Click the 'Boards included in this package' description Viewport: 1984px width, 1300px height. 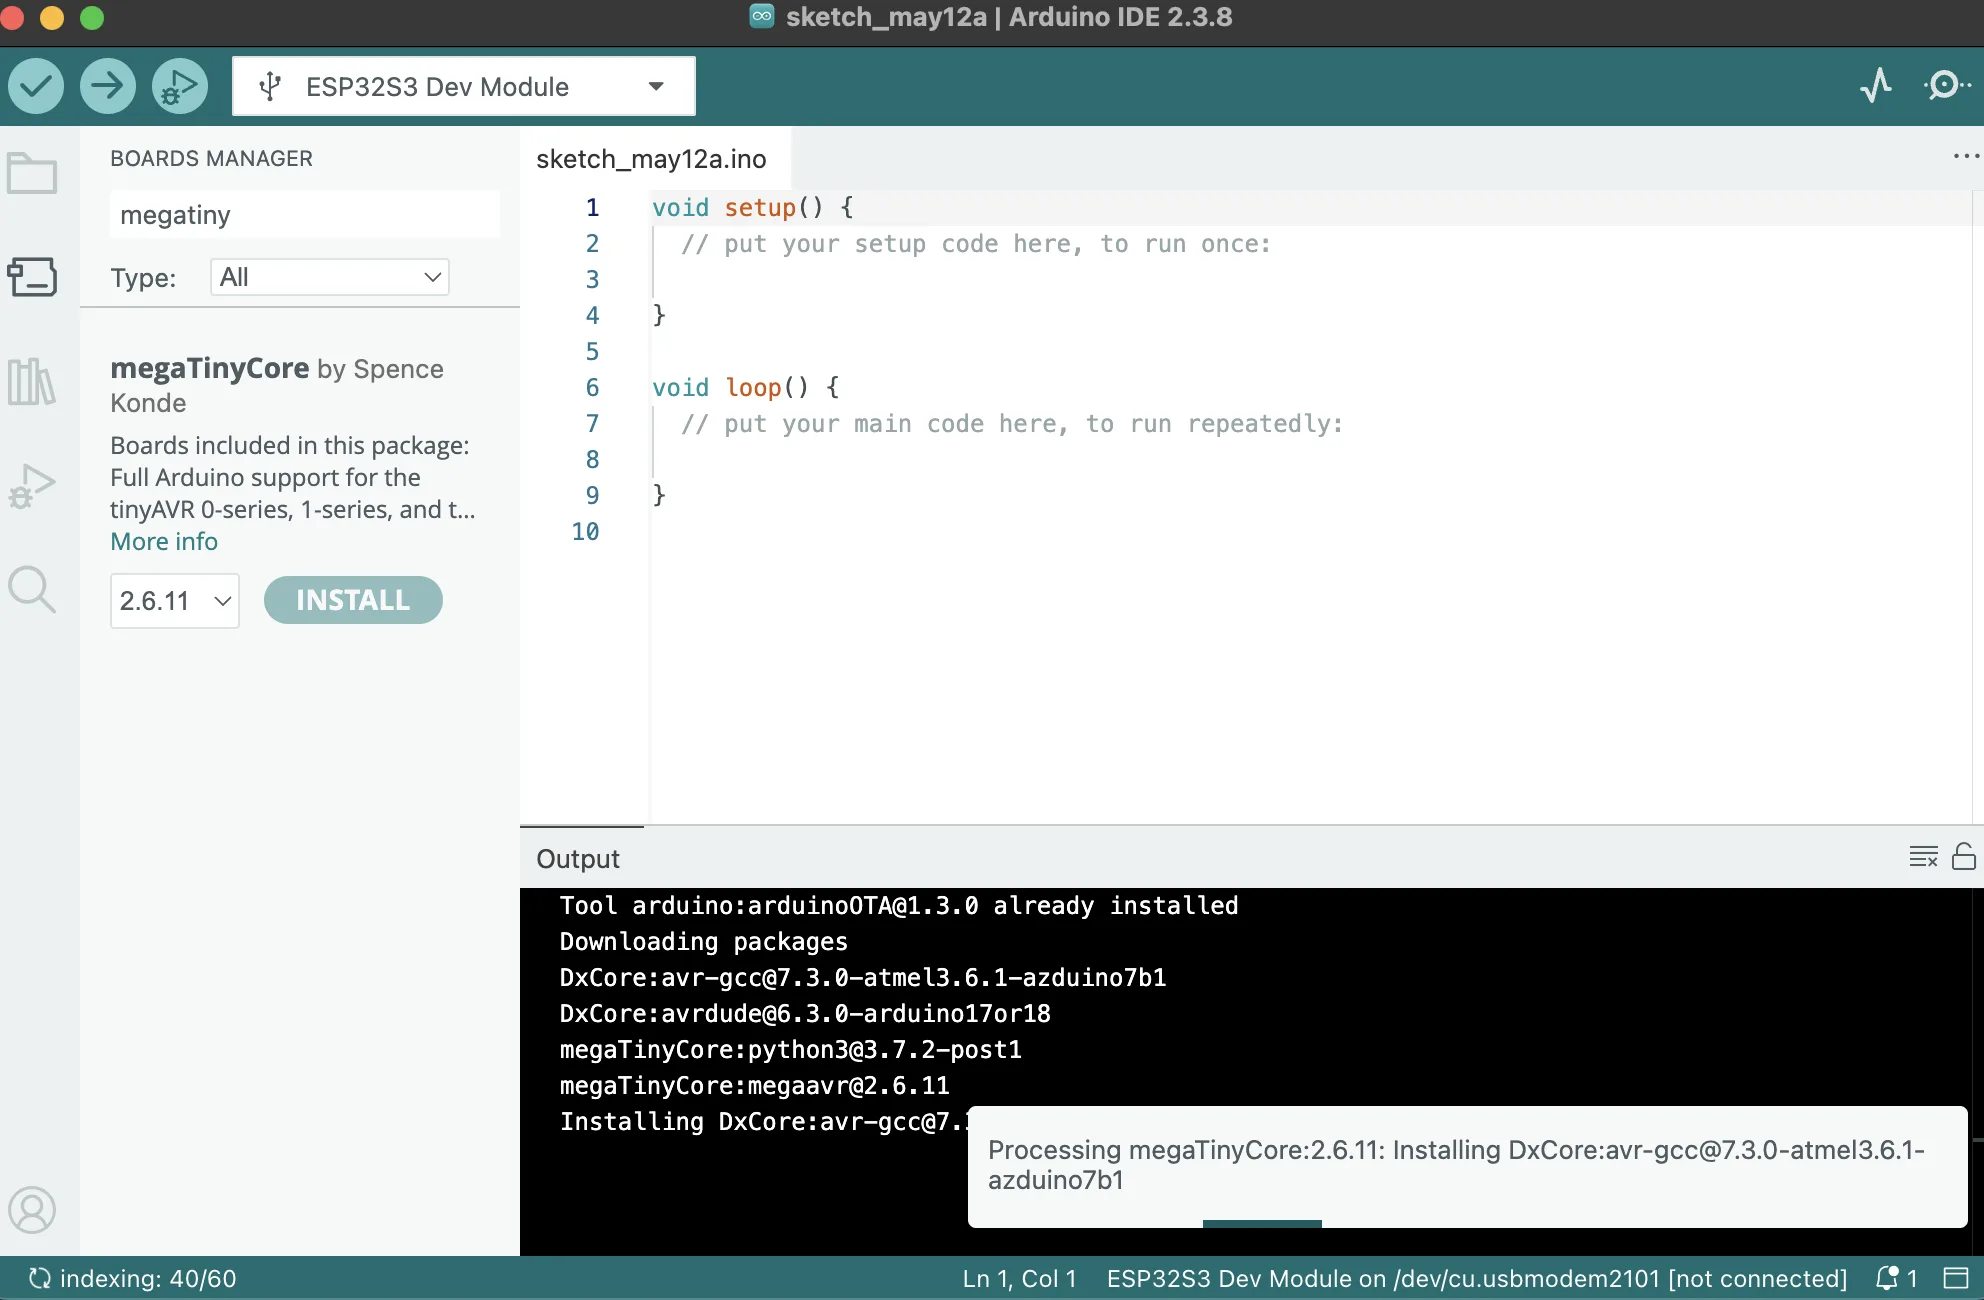click(x=293, y=477)
